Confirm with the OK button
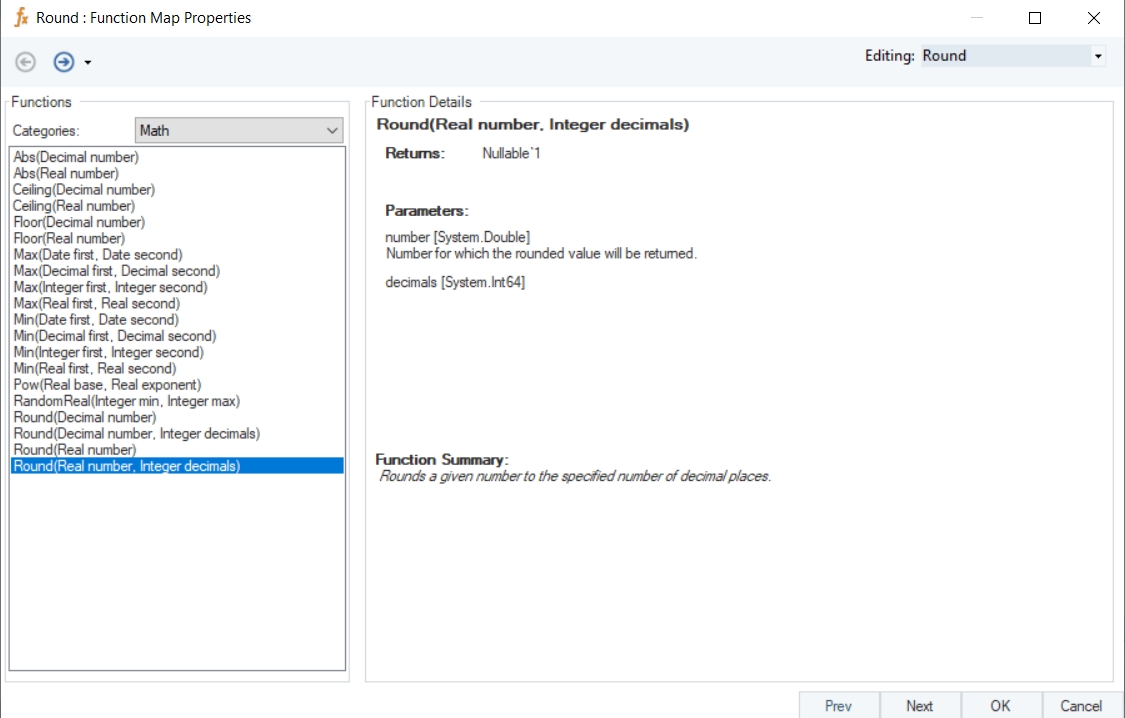 click(1001, 705)
